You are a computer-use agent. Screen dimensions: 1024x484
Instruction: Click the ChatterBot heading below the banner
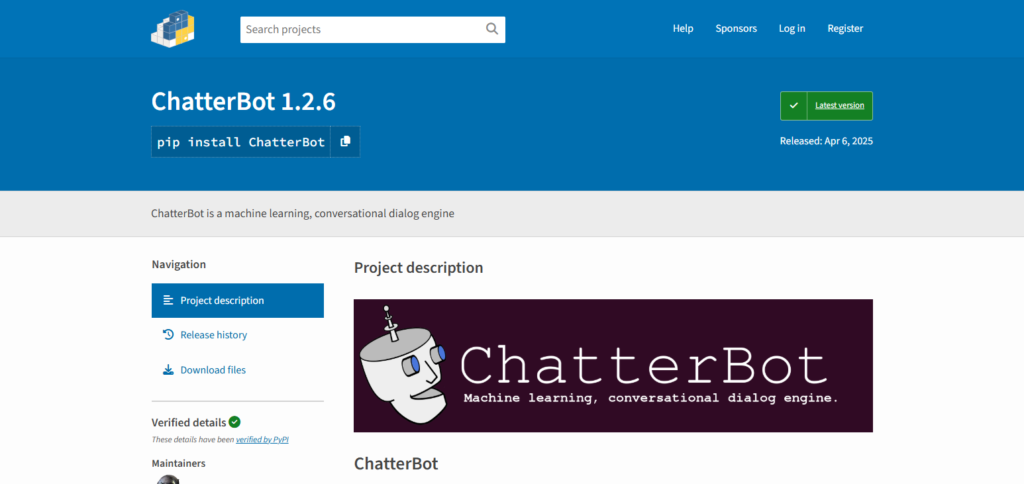(x=396, y=464)
